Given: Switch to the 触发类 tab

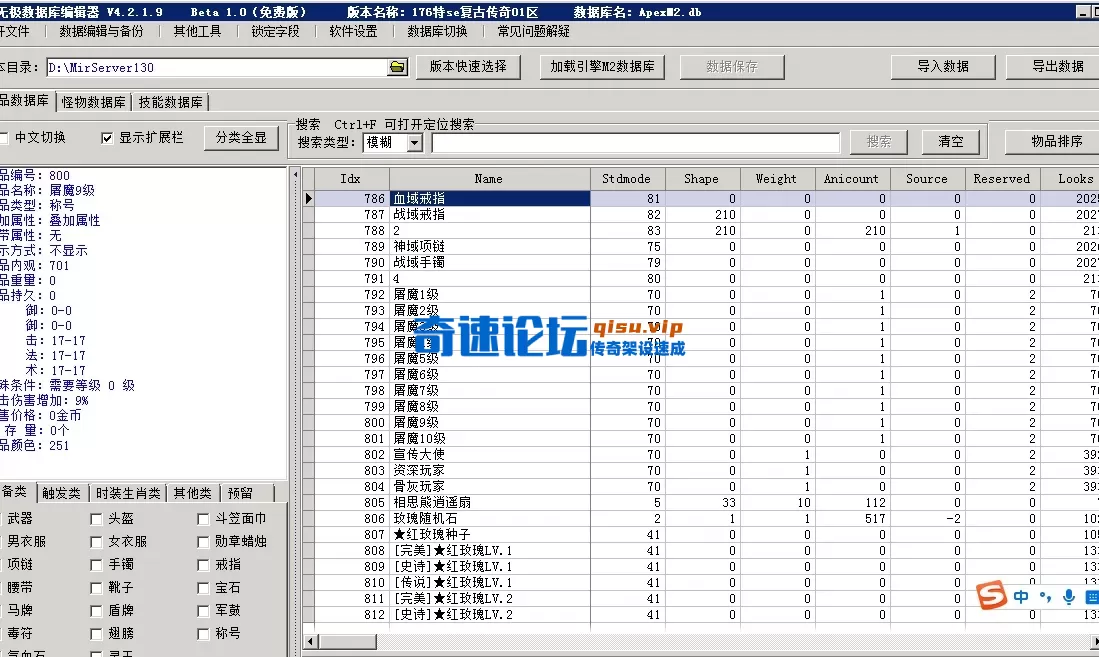Looking at the screenshot, I should pyautogui.click(x=62, y=494).
